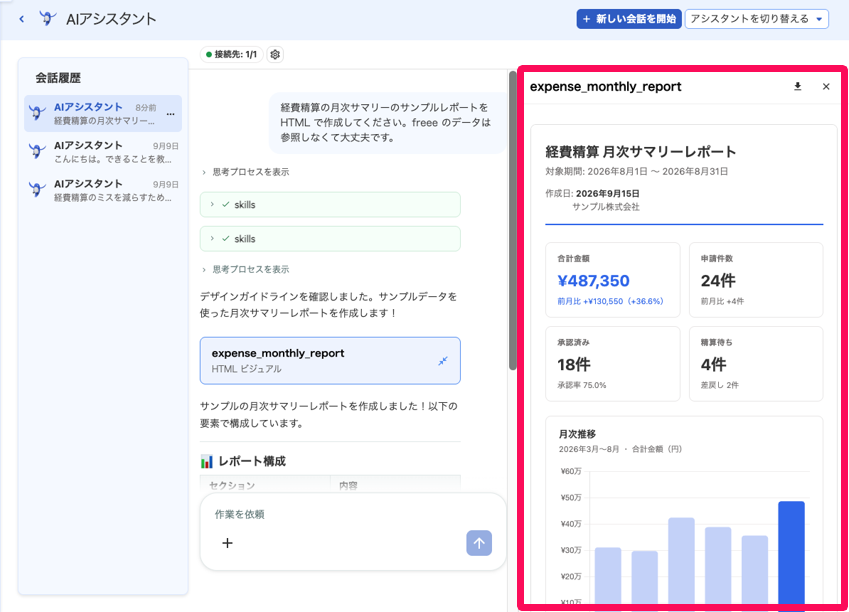Click the レポート構成 chart emoji icon

click(x=207, y=461)
